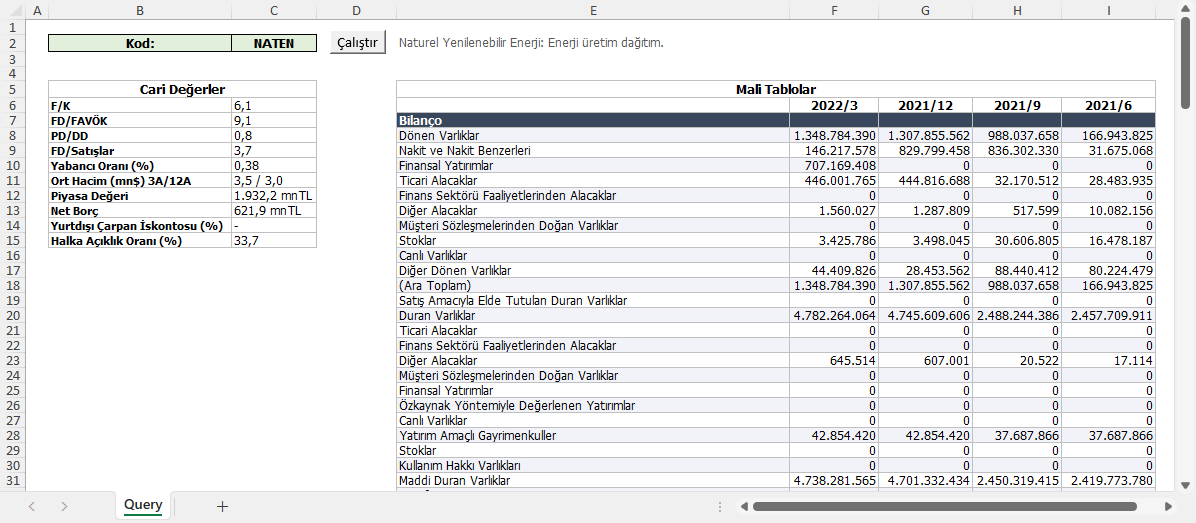
Task: Select Ort Hacim value 3,5 / 3,0
Action: point(274,181)
